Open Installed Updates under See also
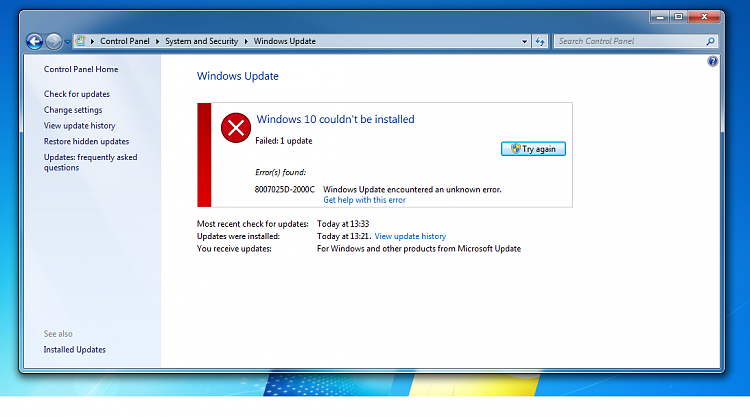 pos(75,350)
